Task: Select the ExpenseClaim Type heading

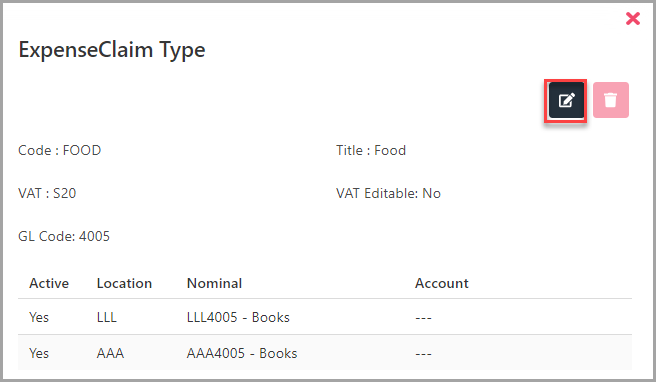Action: (x=112, y=50)
